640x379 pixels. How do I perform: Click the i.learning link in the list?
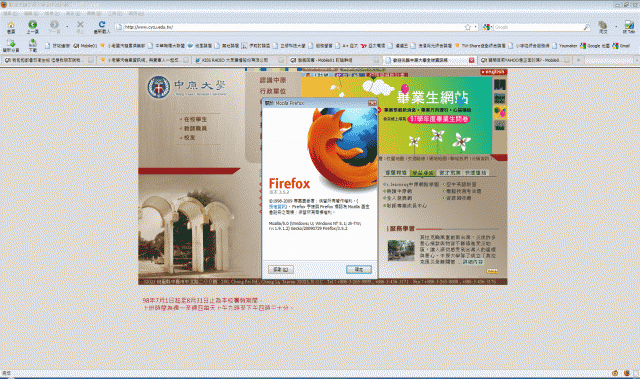[413, 184]
